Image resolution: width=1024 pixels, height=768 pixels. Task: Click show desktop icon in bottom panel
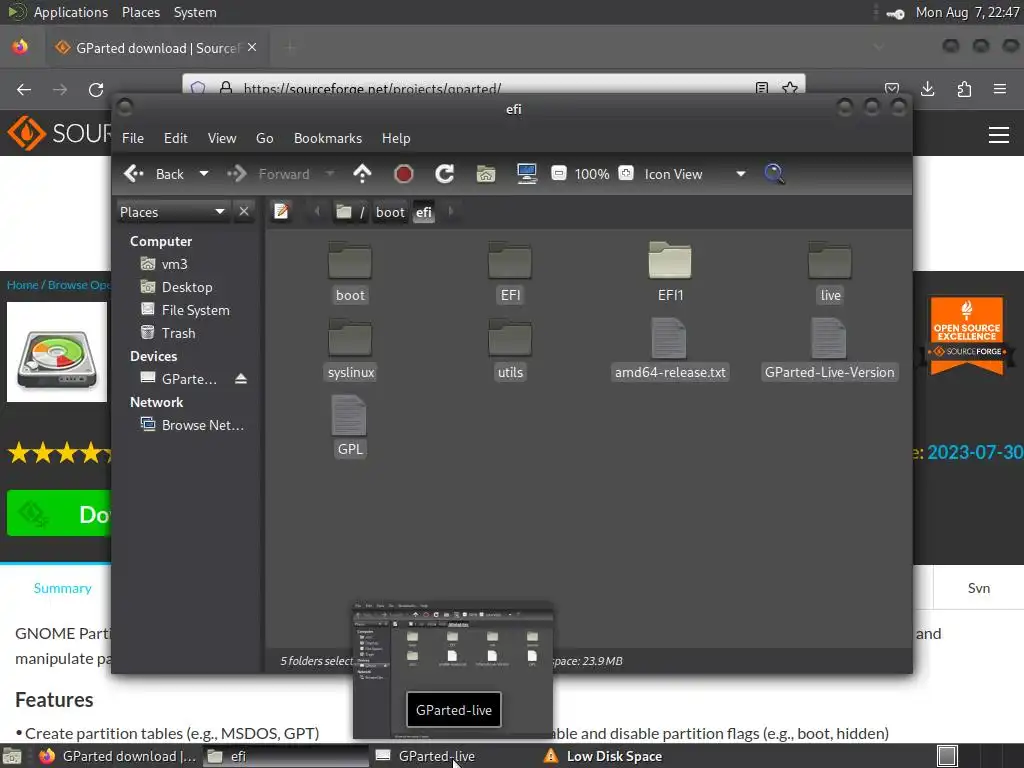[12, 756]
